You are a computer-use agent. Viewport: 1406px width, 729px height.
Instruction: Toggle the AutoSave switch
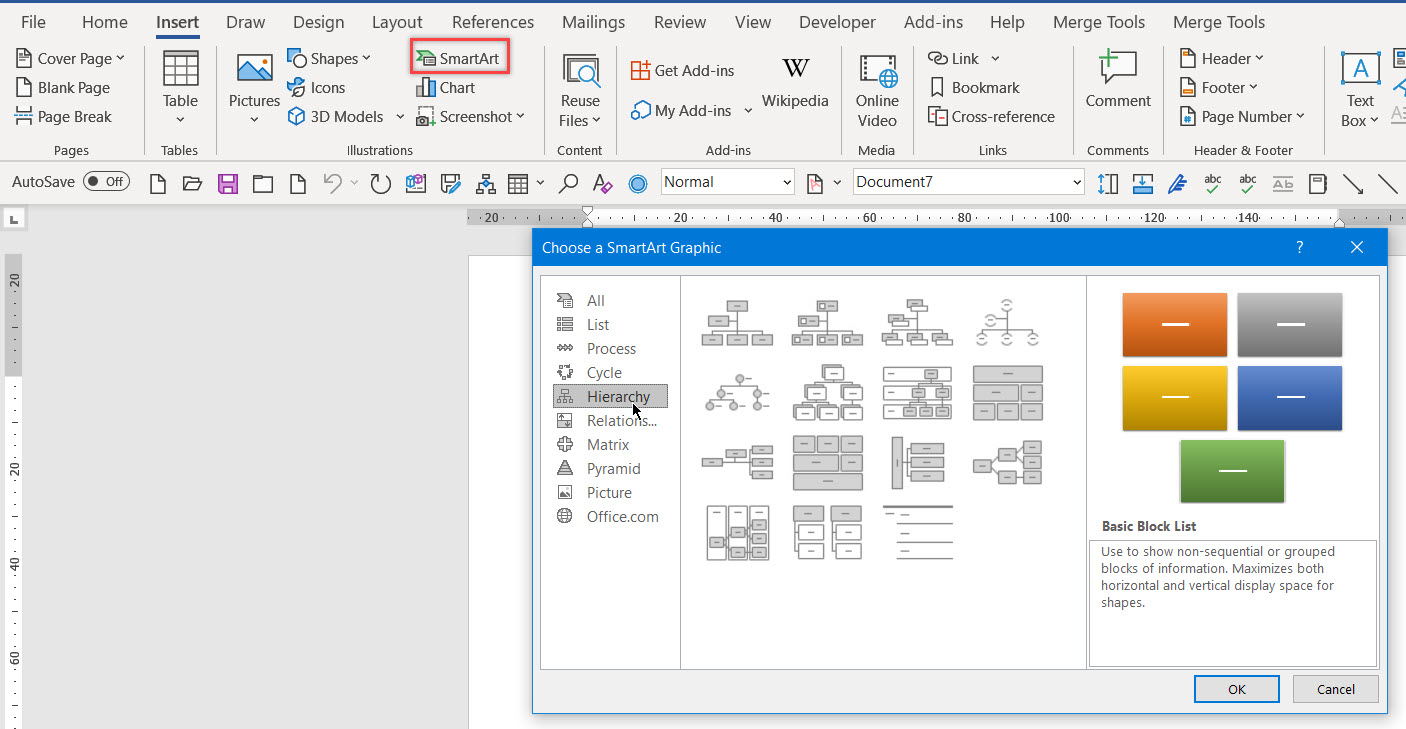tap(106, 182)
